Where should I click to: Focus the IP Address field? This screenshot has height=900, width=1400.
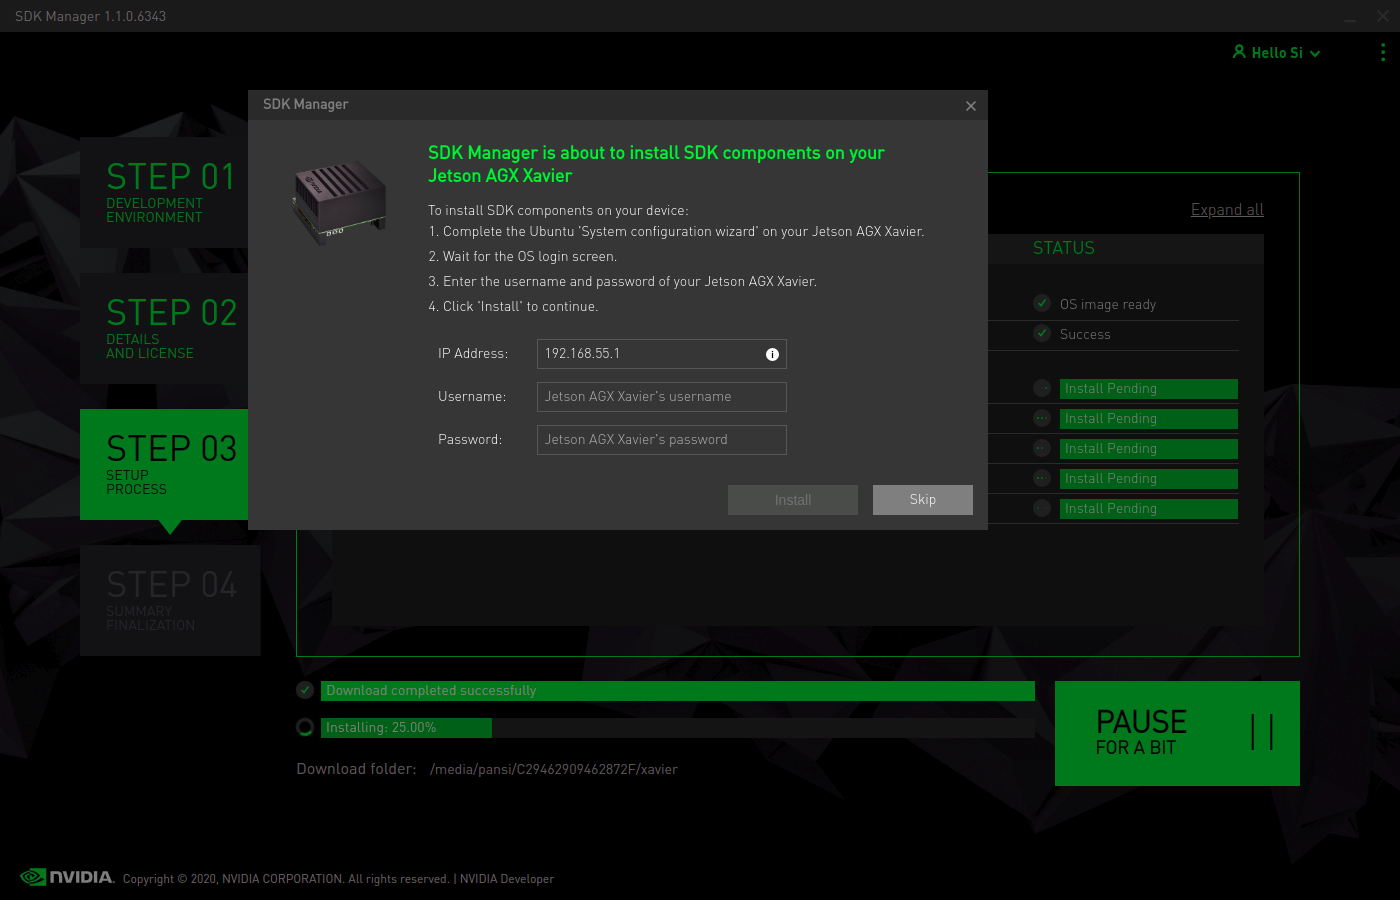click(662, 354)
